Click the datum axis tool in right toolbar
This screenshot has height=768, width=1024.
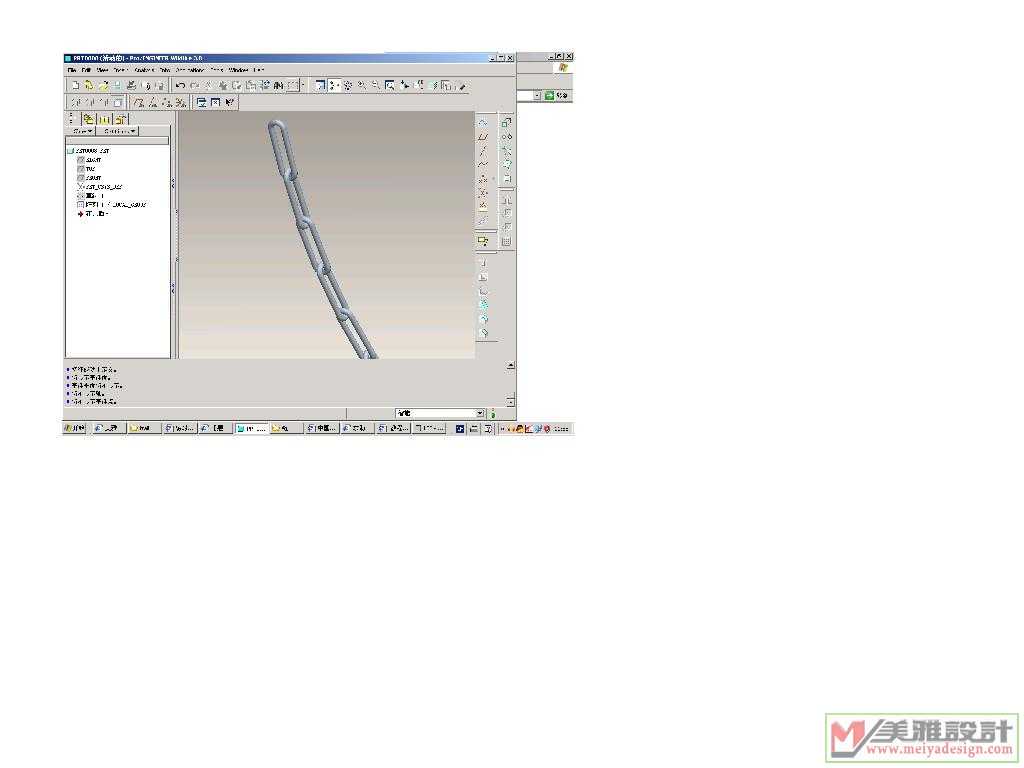483,150
